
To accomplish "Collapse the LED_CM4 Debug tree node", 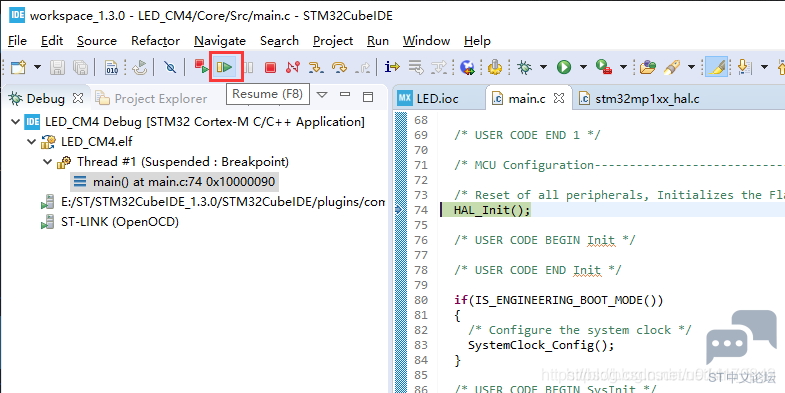I will point(16,122).
